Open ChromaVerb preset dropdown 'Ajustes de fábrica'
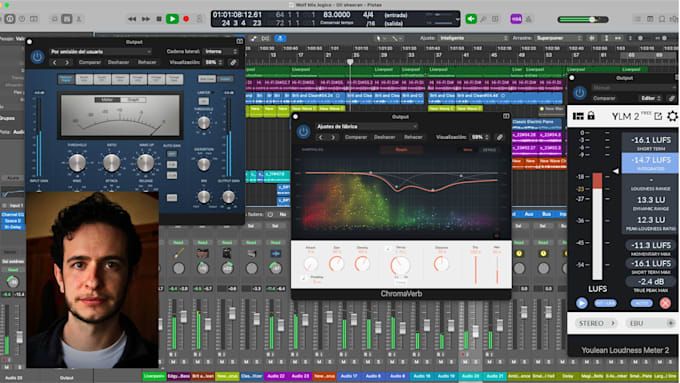The width and height of the screenshot is (680, 383). tap(366, 126)
